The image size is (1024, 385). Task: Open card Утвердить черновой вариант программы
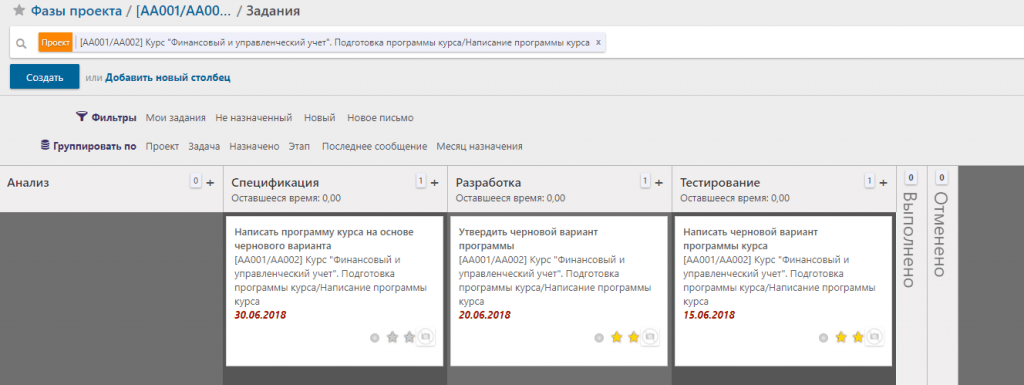coord(558,291)
